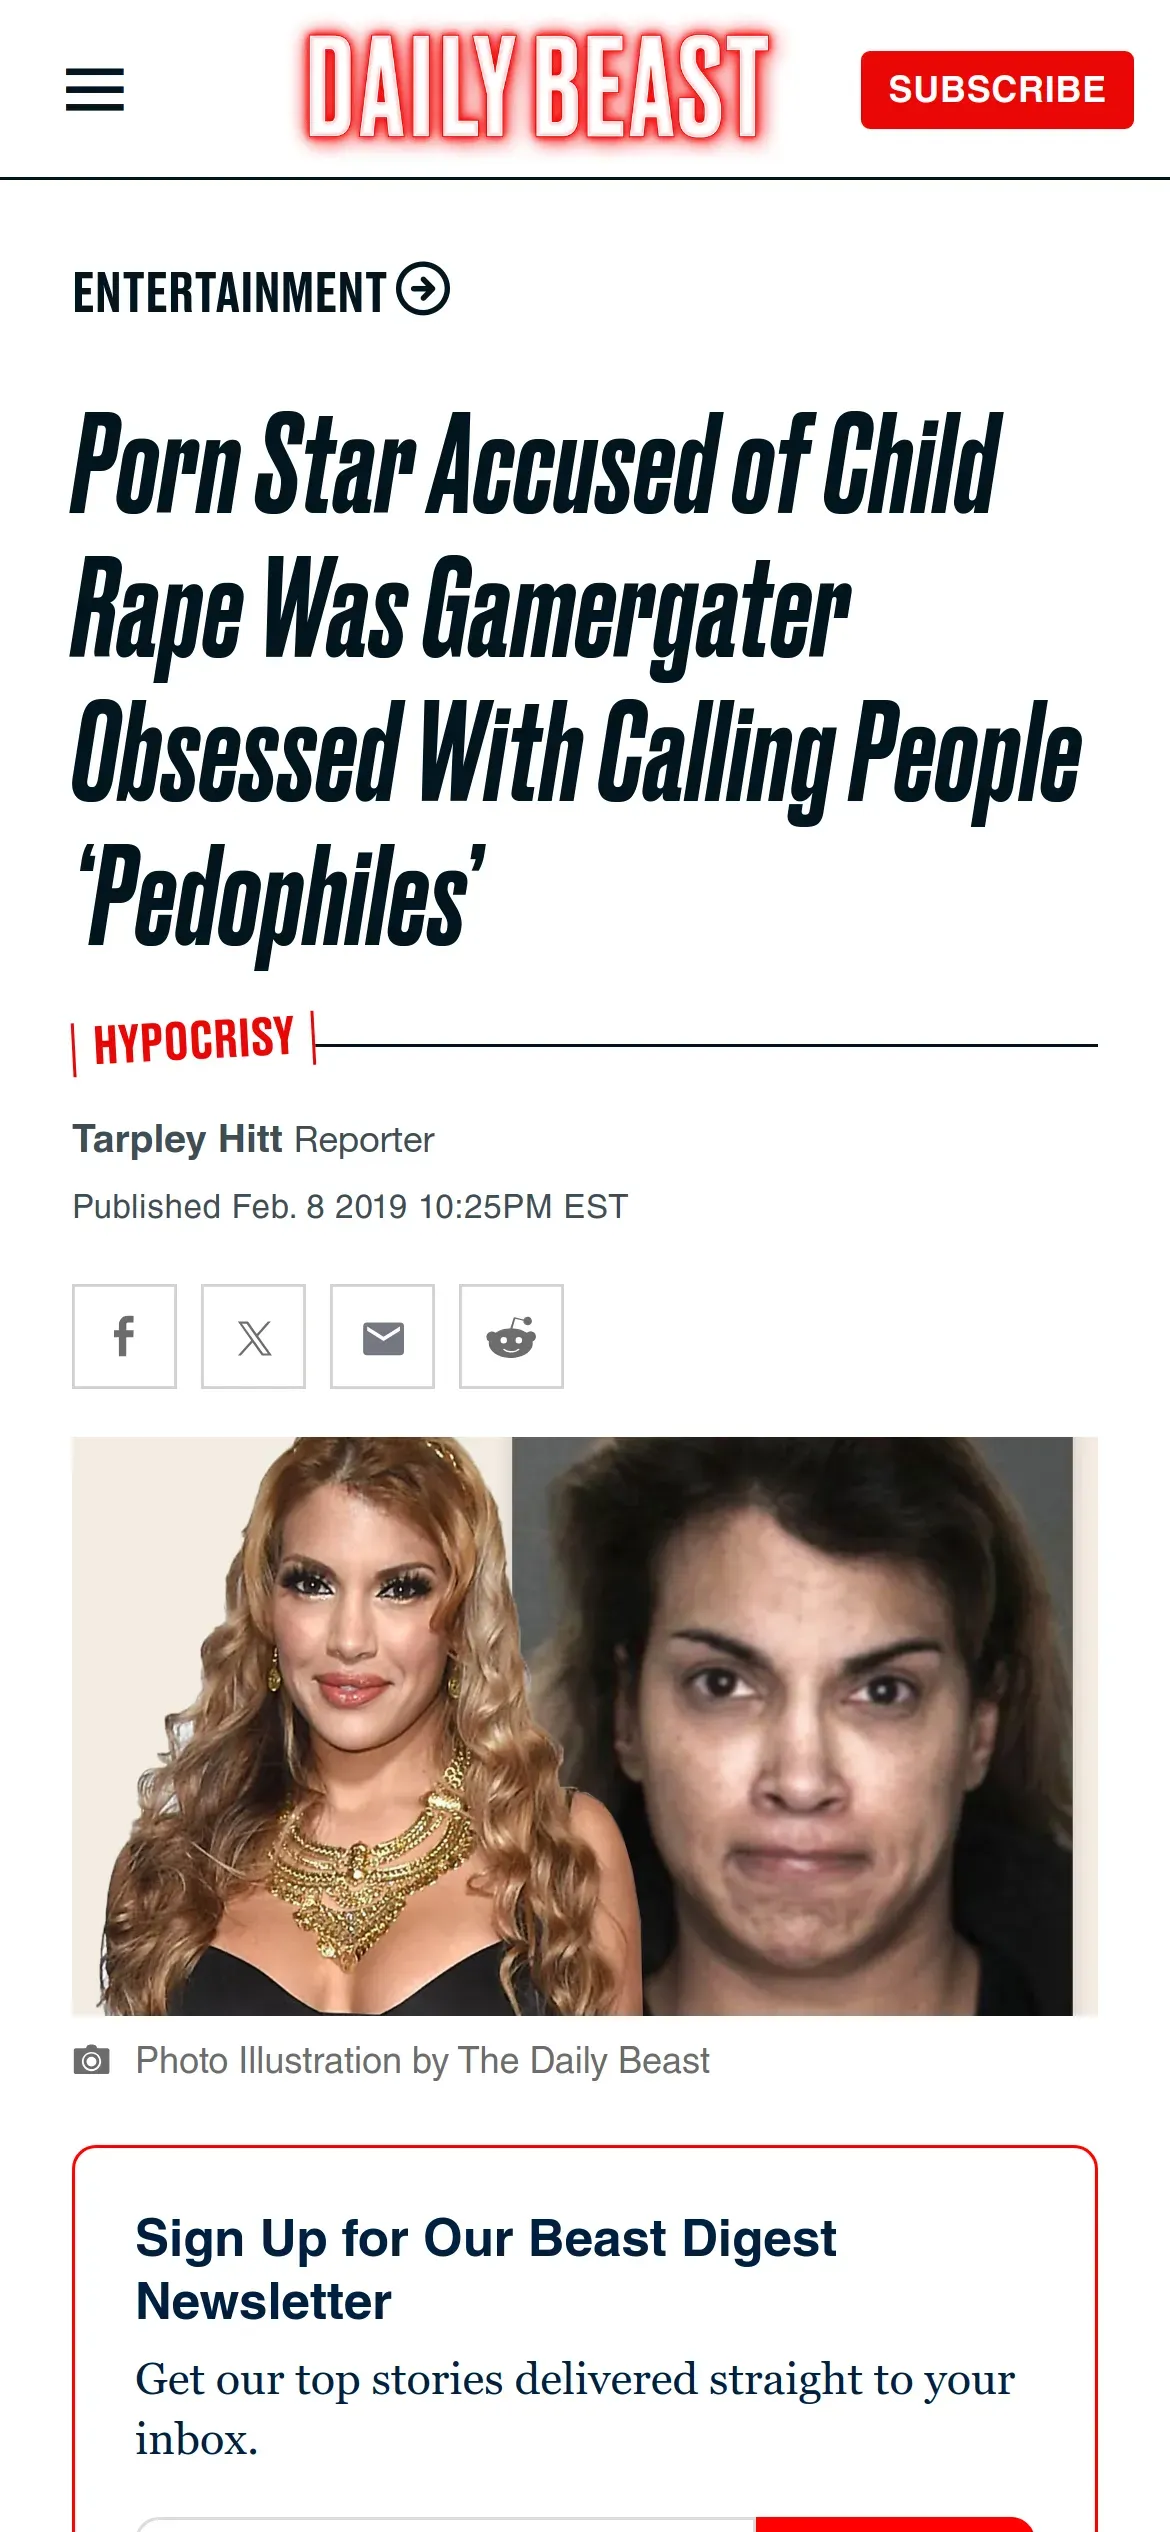1170x2532 pixels.
Task: Share the article on Facebook
Action: (x=124, y=1336)
